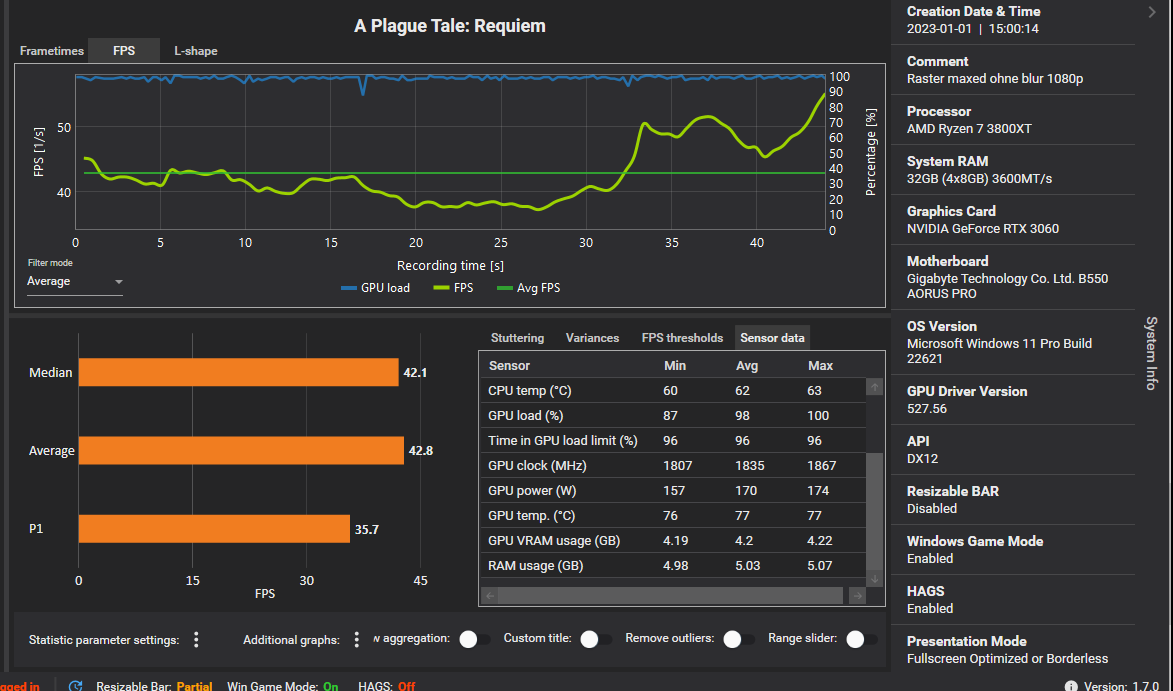Image resolution: width=1173 pixels, height=691 pixels.
Task: Click the refresh icon in status bar
Action: point(75,686)
